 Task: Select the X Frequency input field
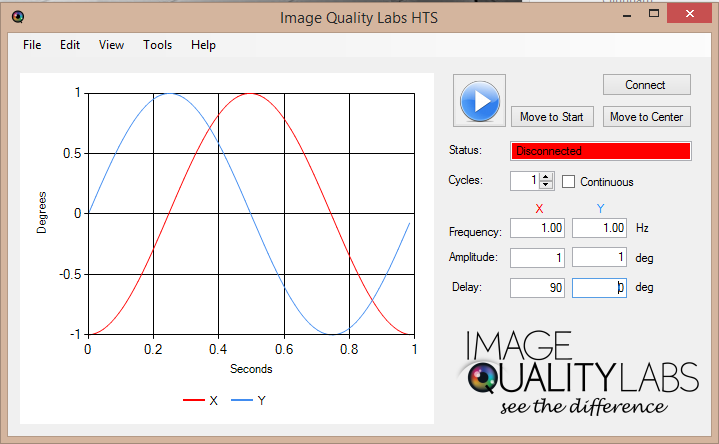click(x=538, y=228)
